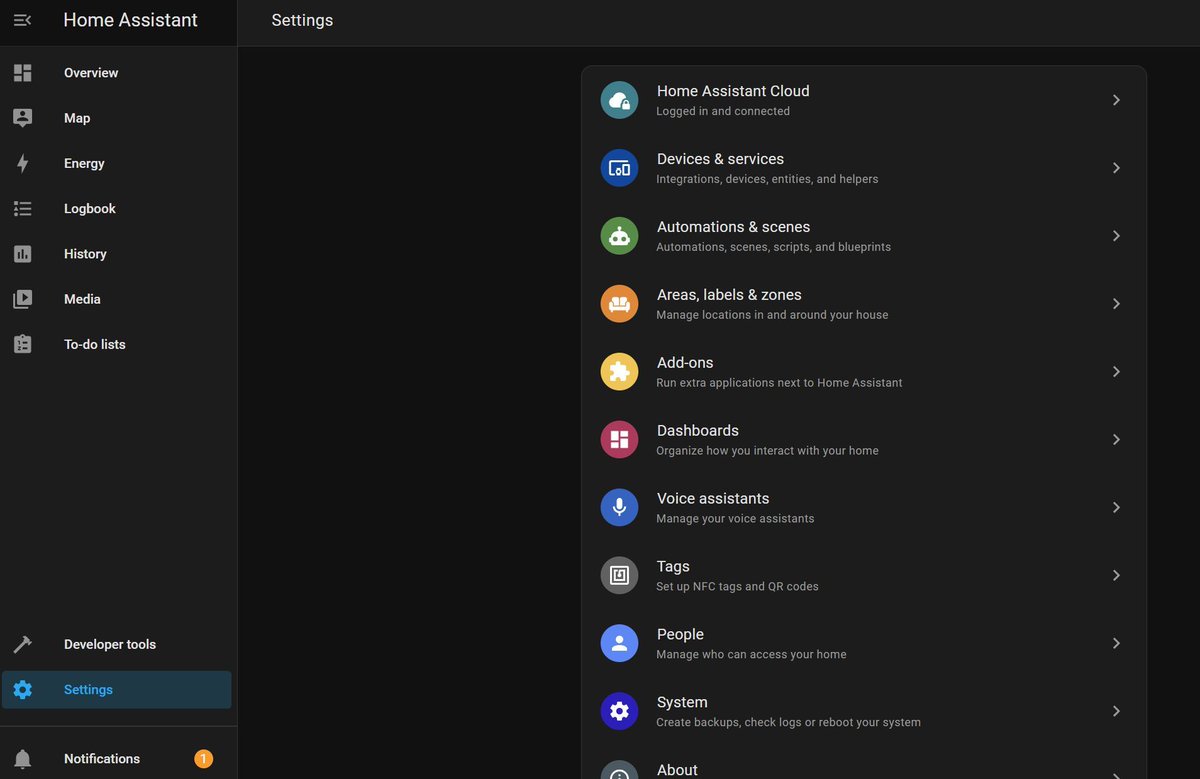Click the Overview dashboard icon in the sidebar
1200x779 pixels.
pos(22,73)
